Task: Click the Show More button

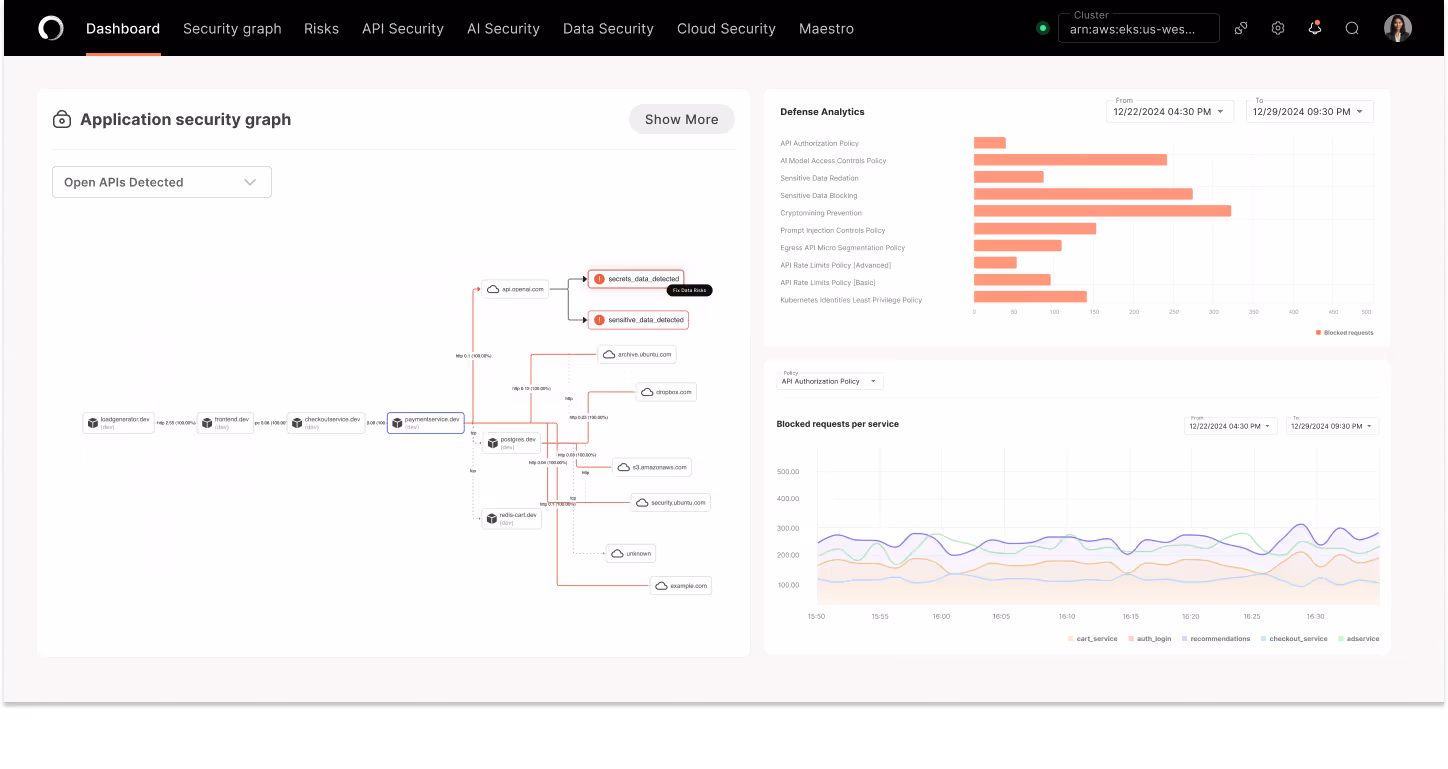Action: pyautogui.click(x=682, y=119)
